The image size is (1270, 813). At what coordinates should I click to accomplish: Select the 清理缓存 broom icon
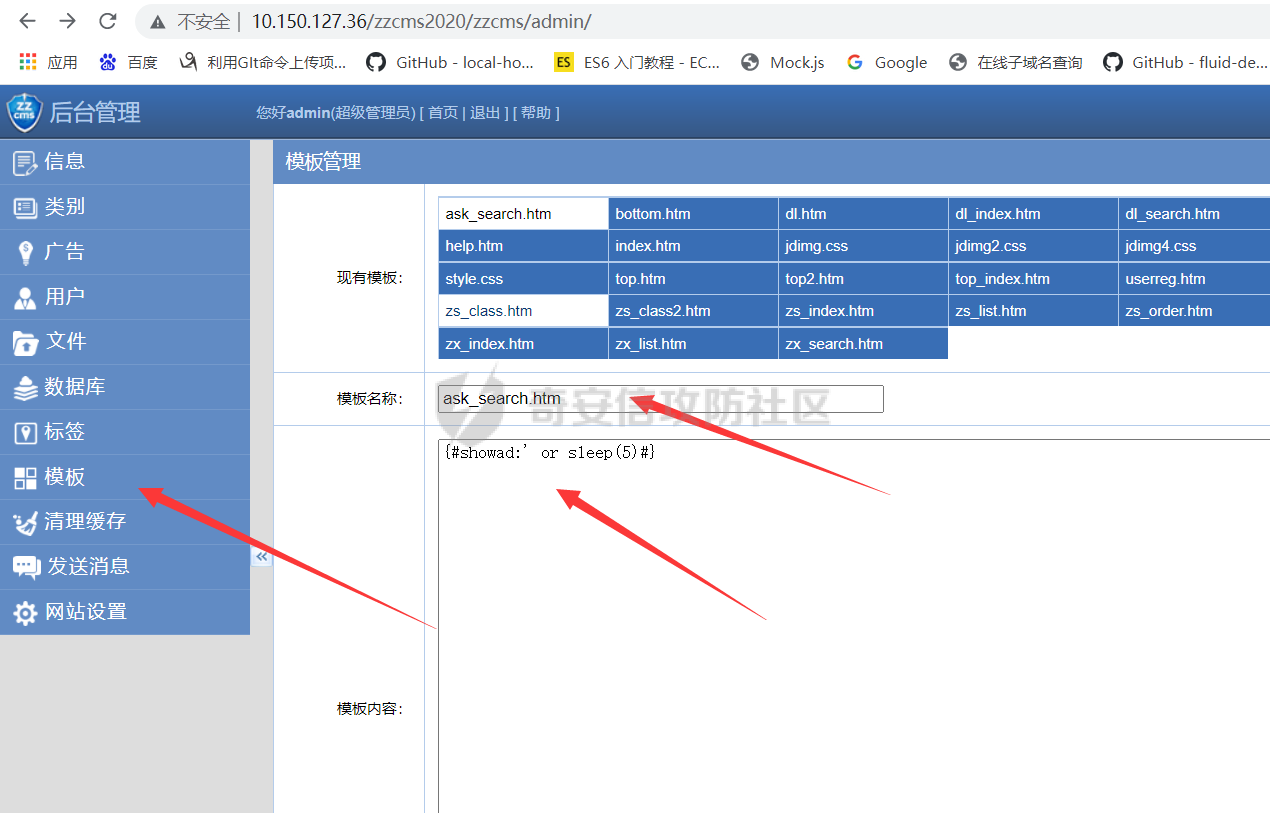pos(25,522)
